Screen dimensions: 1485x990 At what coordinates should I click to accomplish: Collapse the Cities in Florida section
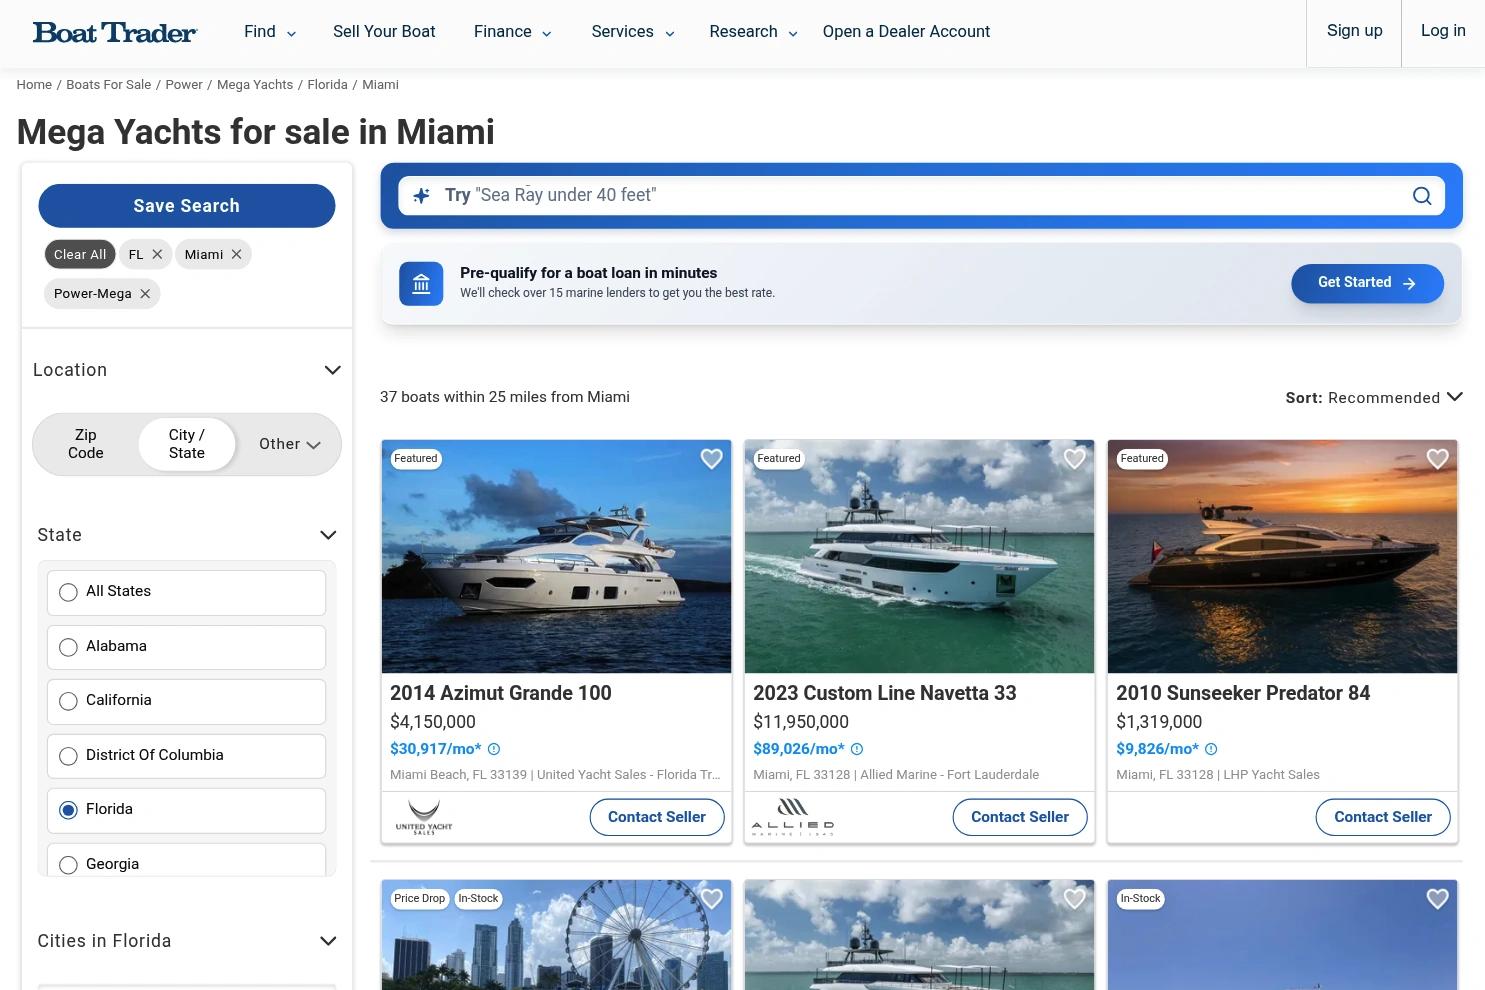pos(328,941)
